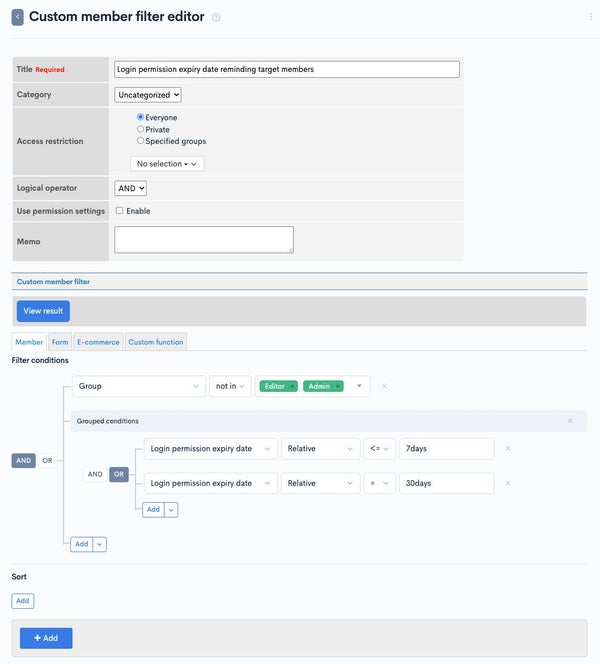The image size is (600, 664).
Task: Enable the Use permission settings checkbox
Action: [x=120, y=210]
